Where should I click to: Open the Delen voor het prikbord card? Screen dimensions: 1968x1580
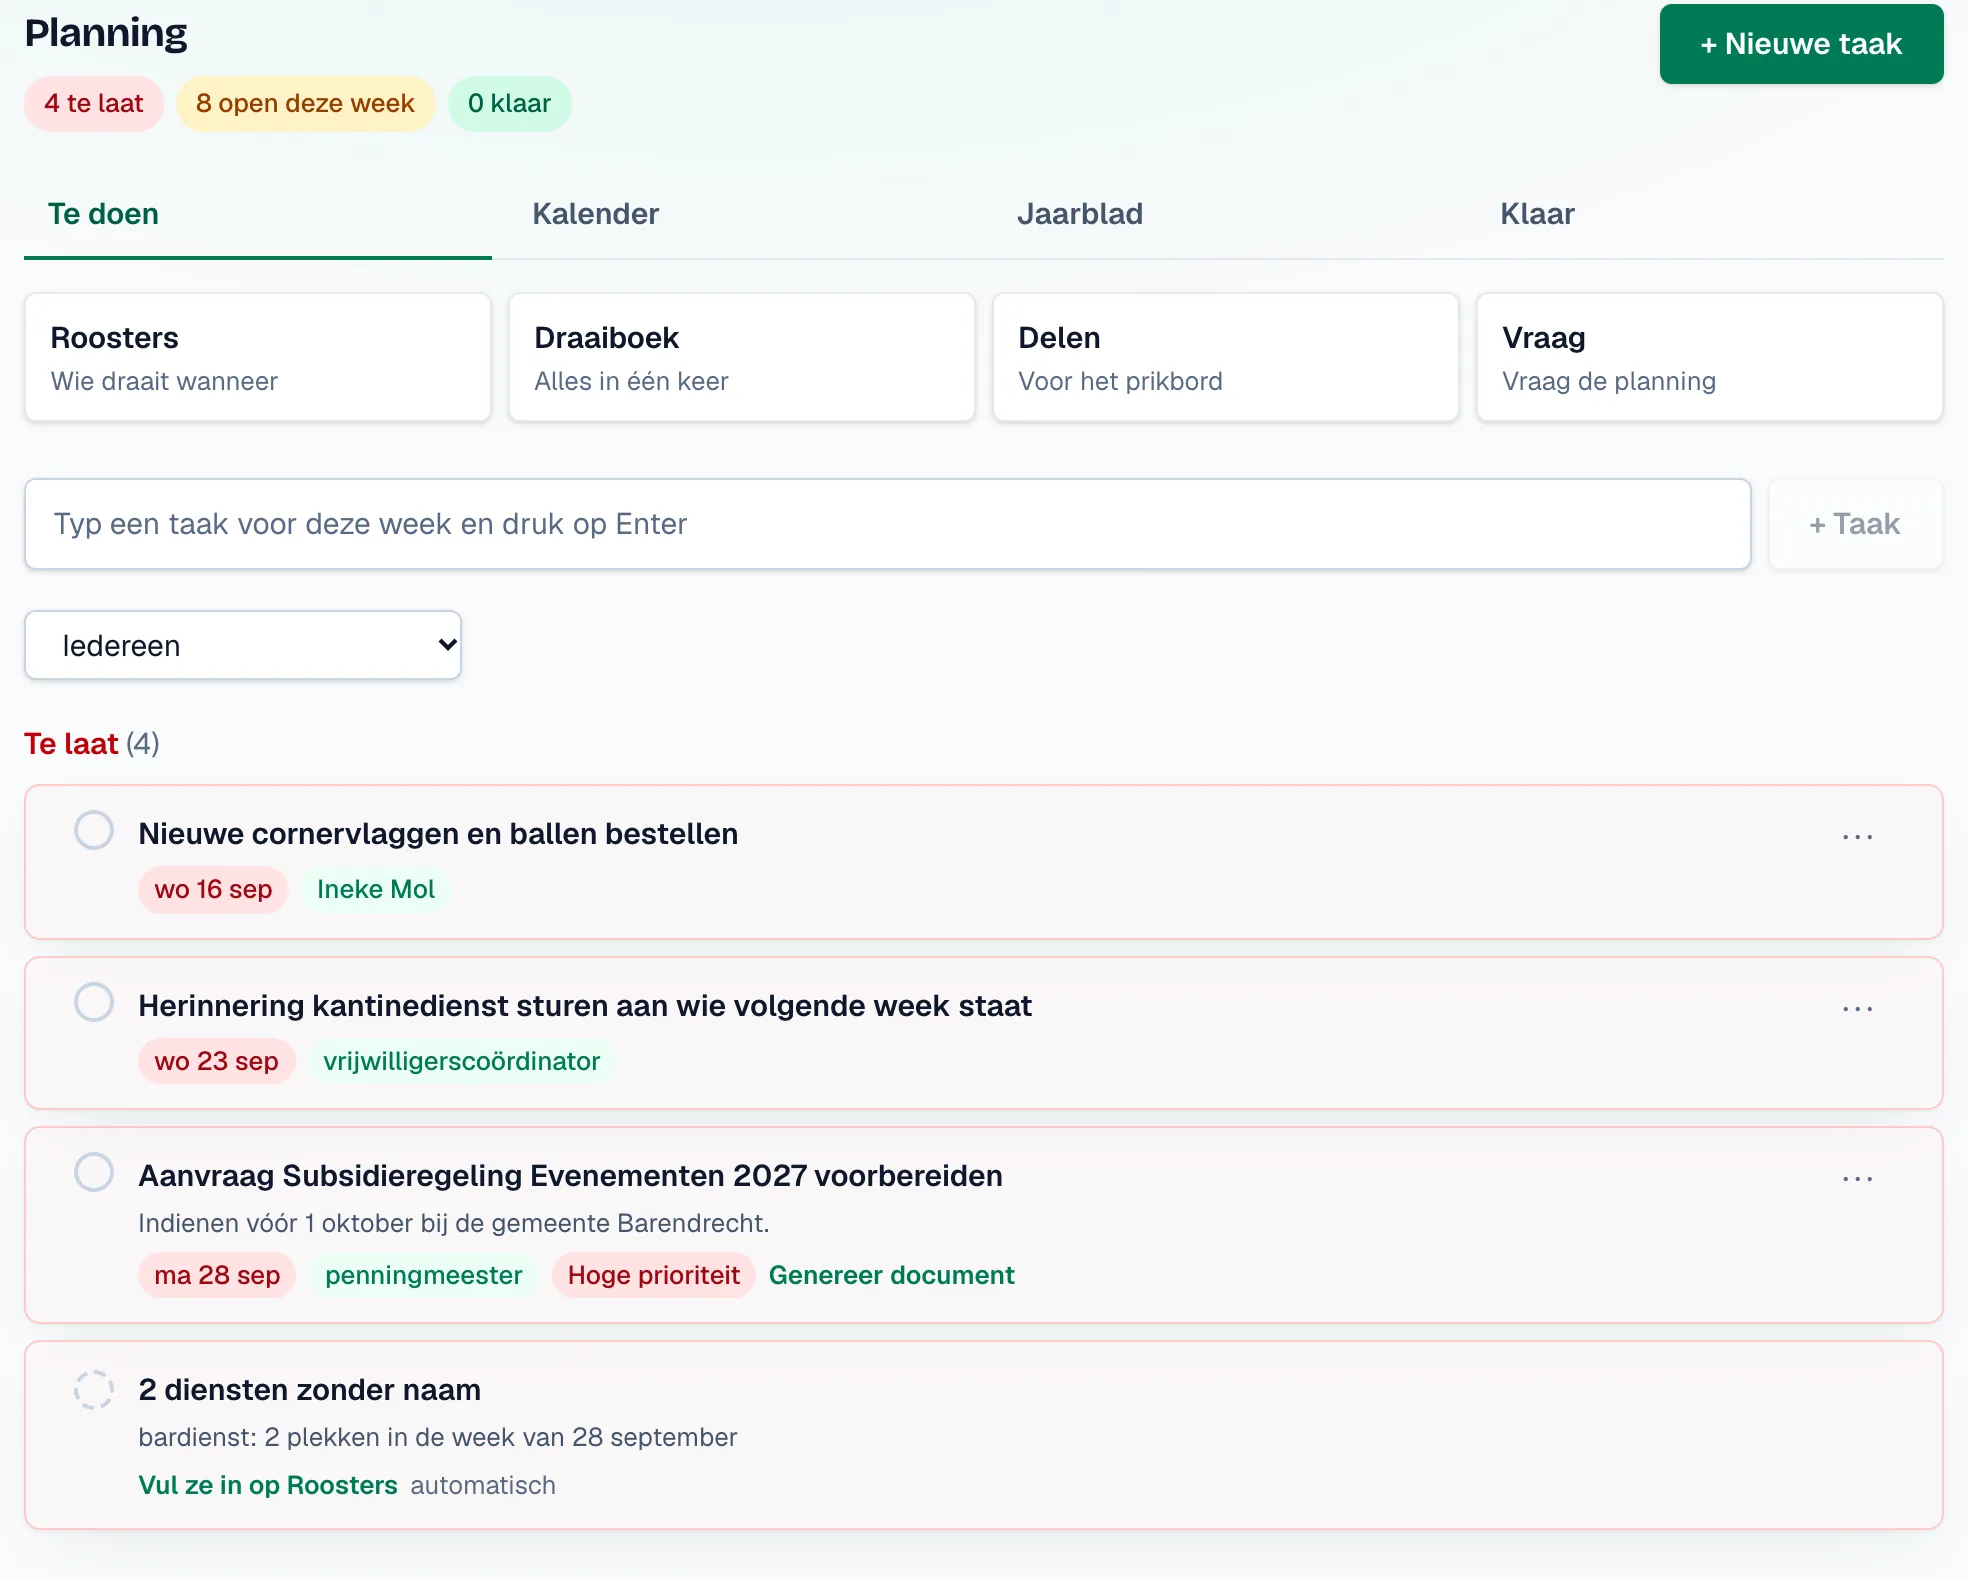pos(1226,357)
